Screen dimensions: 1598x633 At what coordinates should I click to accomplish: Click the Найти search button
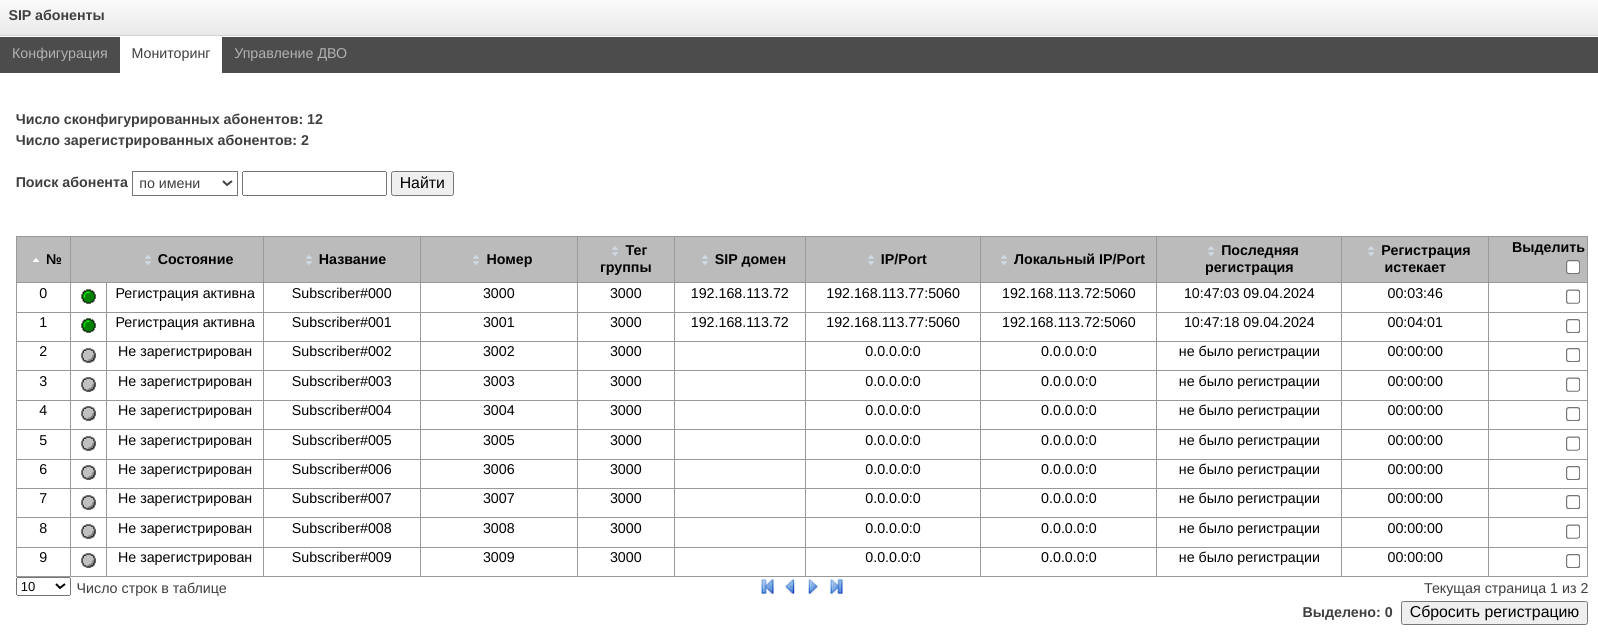[x=422, y=183]
